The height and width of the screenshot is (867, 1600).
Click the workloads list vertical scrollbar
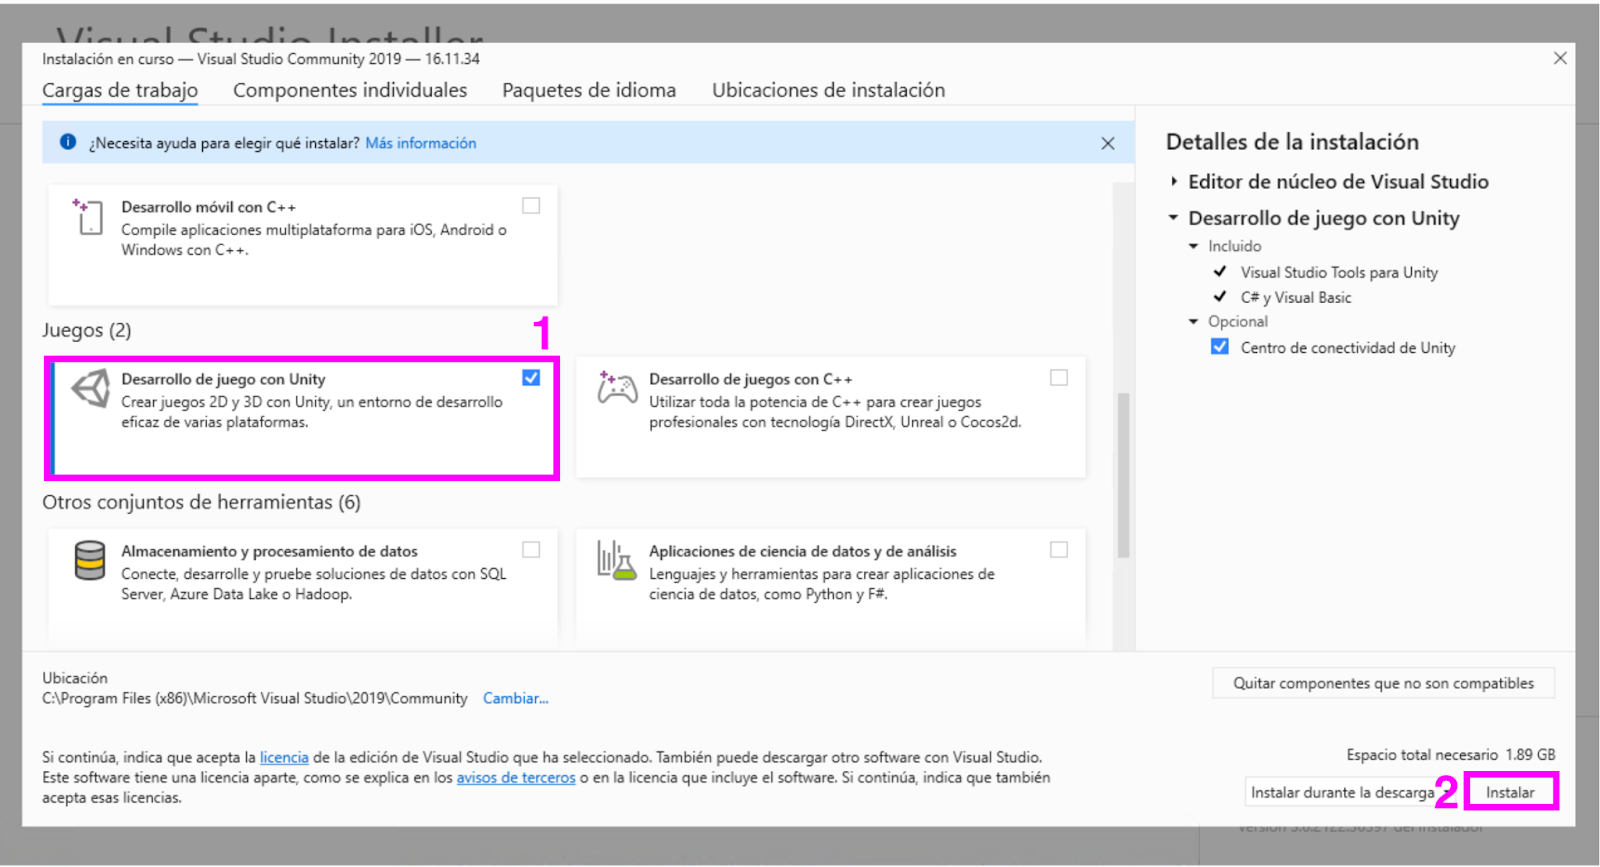click(1123, 475)
